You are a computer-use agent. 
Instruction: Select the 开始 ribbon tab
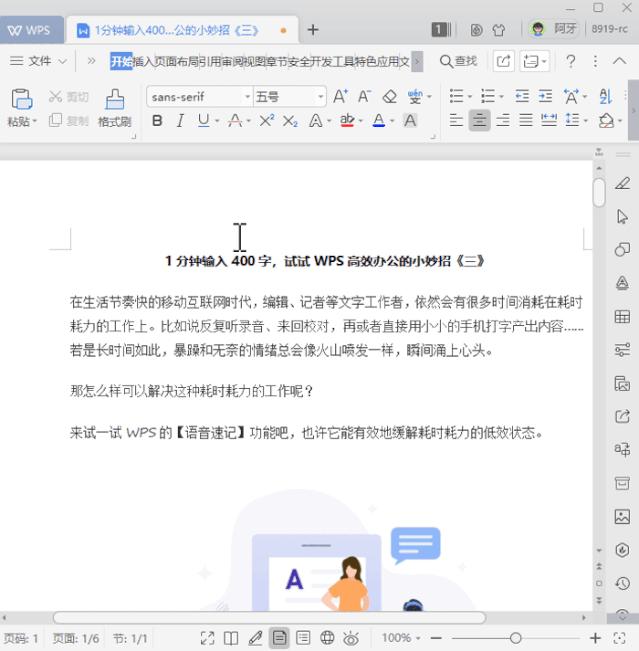[121, 61]
